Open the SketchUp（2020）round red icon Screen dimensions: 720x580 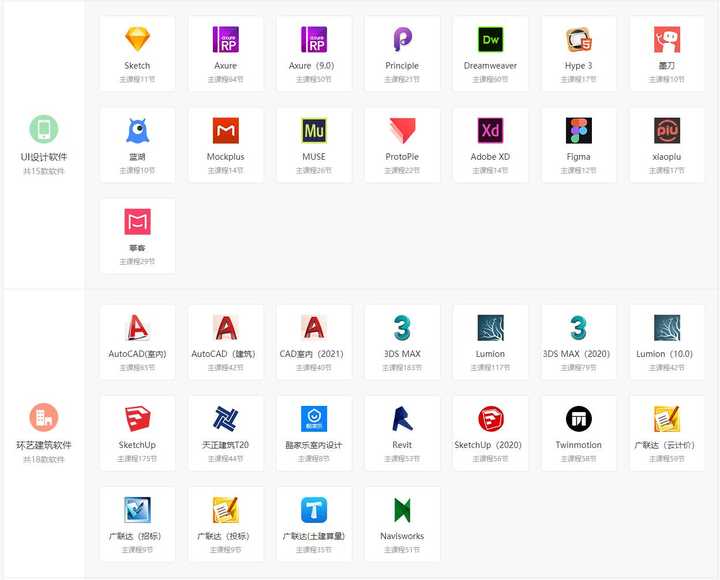(x=490, y=418)
